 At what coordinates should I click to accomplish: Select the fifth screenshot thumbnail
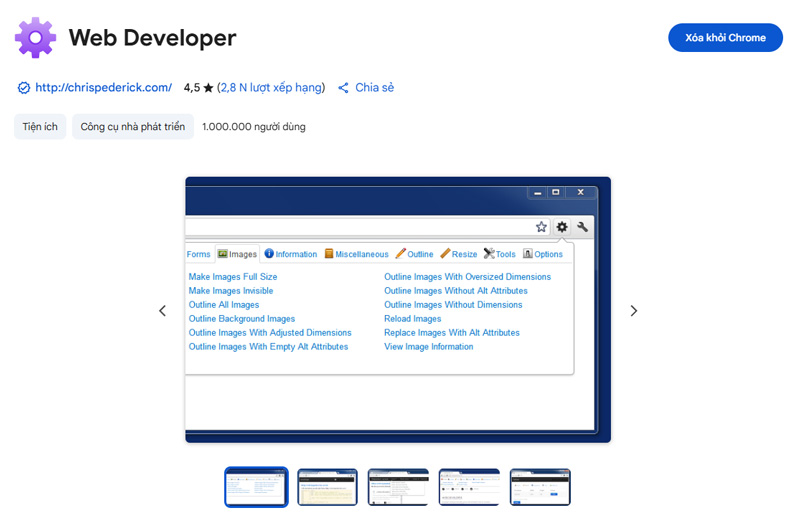[x=540, y=487]
